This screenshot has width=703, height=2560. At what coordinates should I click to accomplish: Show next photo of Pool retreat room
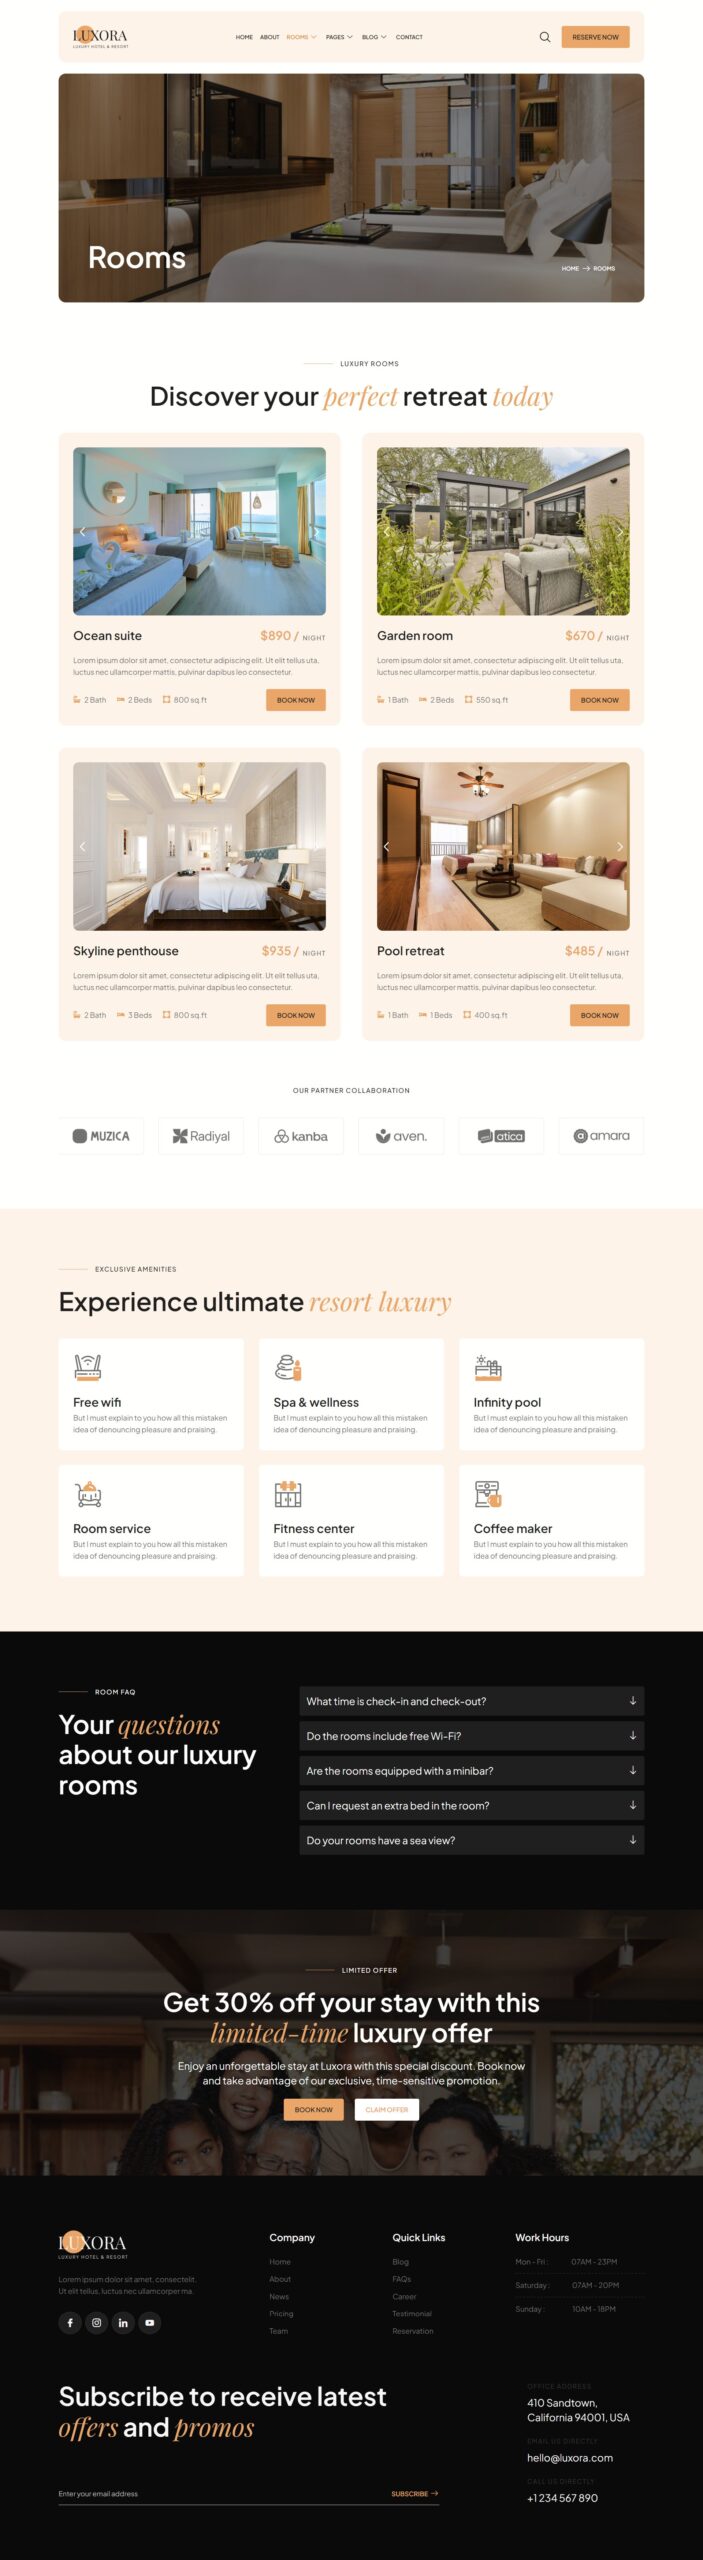pos(619,846)
